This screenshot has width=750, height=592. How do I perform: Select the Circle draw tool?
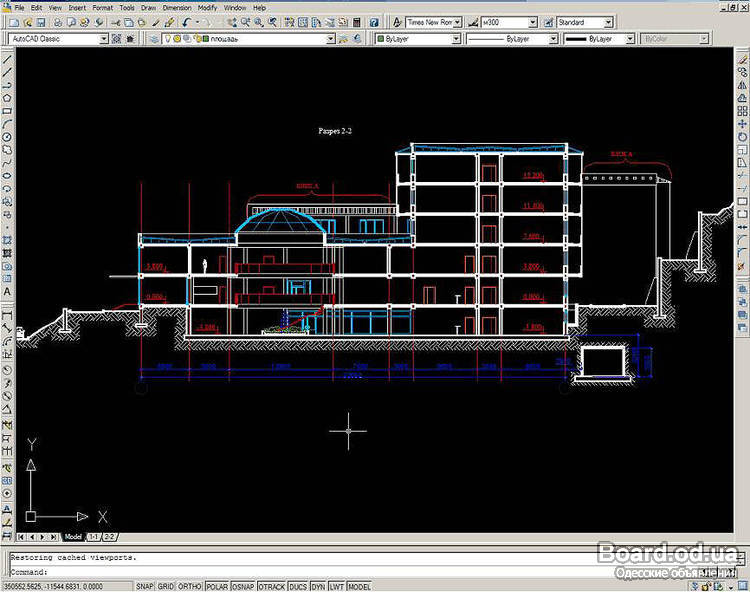click(7, 137)
